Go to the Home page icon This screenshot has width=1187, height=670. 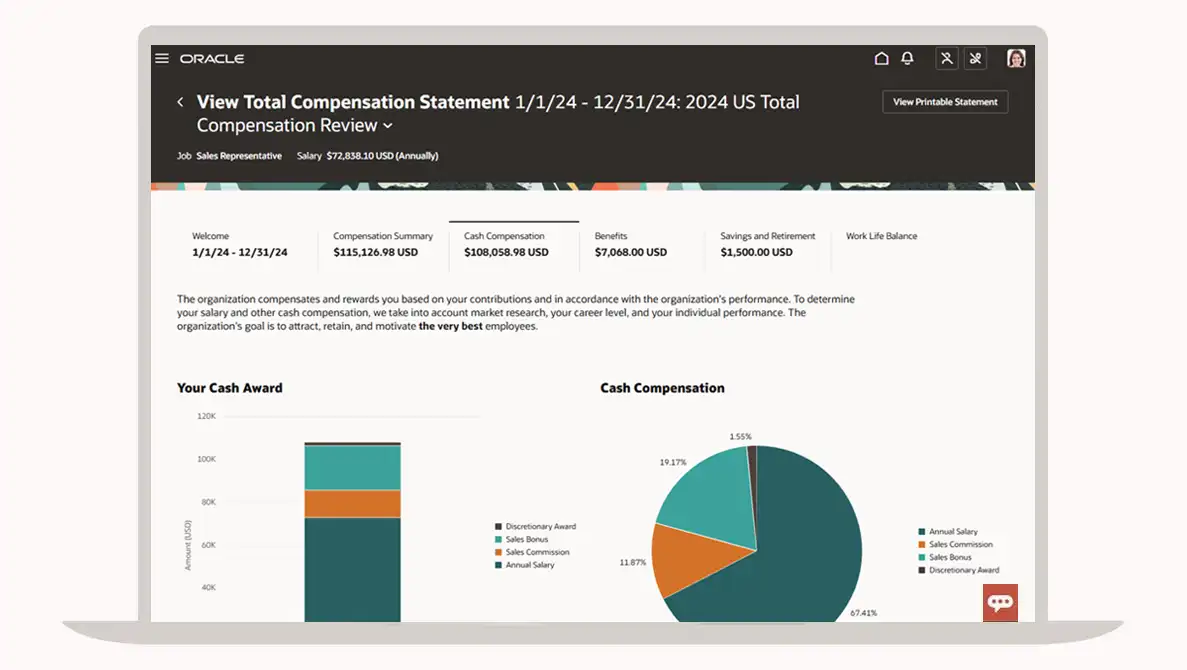(881, 59)
